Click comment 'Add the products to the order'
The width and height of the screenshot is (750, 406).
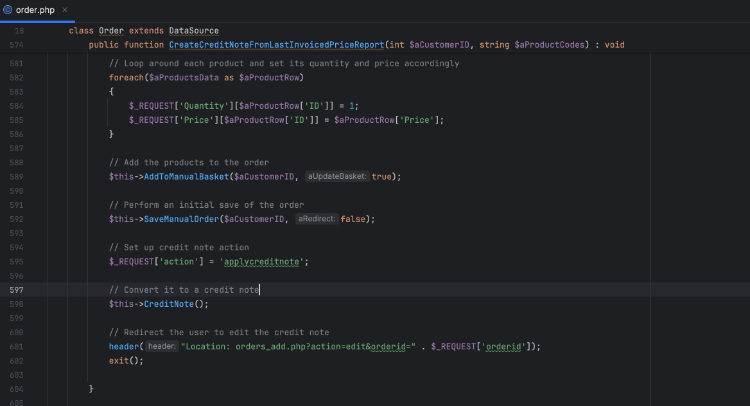coord(189,163)
